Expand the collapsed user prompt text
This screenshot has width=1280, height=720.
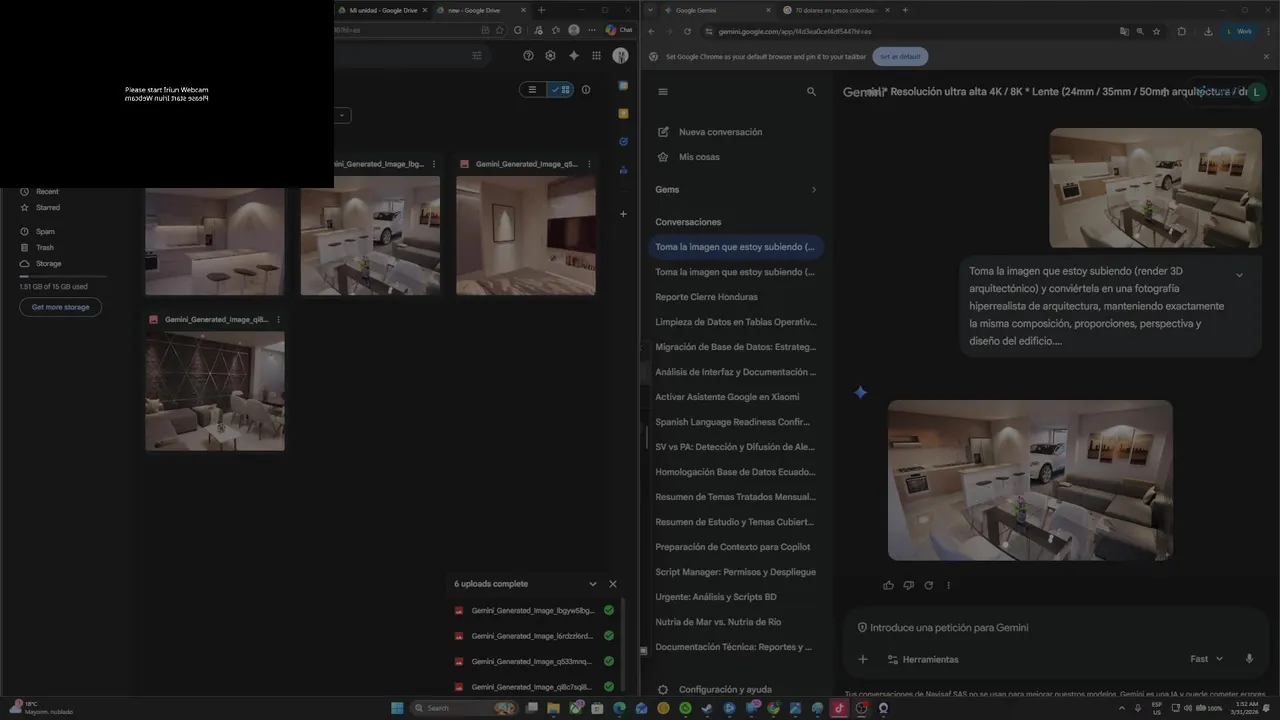pos(1239,275)
